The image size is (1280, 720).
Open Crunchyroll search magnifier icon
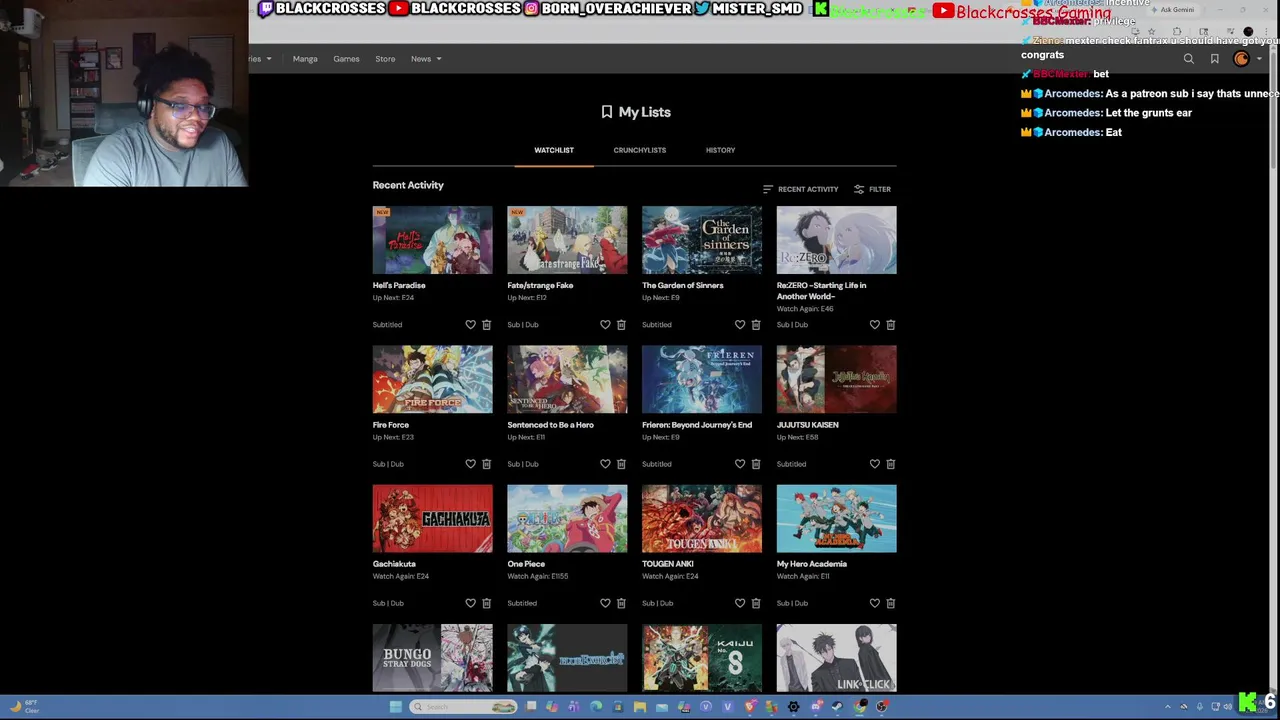pos(1189,59)
